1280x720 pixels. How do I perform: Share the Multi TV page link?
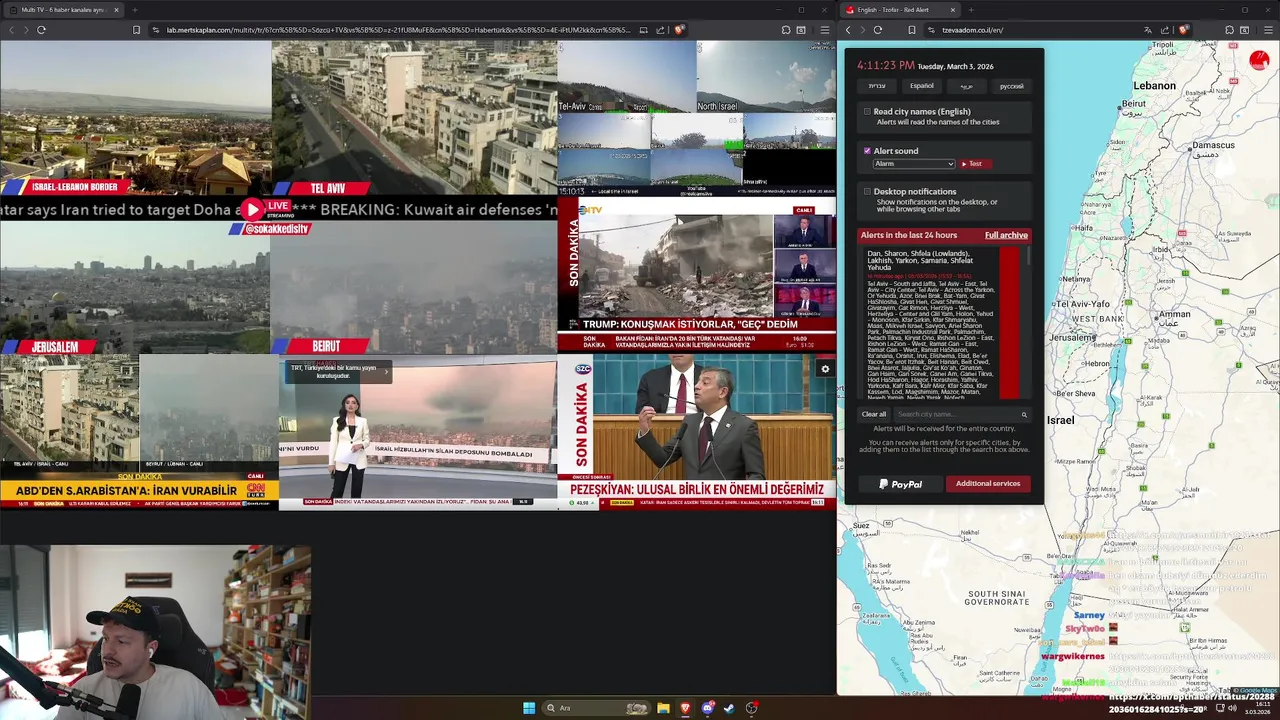click(660, 30)
